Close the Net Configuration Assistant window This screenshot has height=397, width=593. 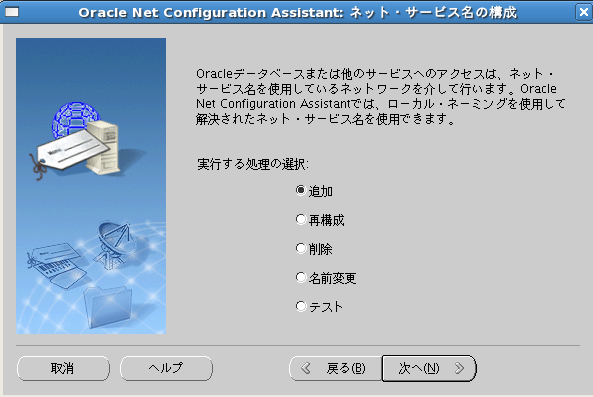pos(584,12)
